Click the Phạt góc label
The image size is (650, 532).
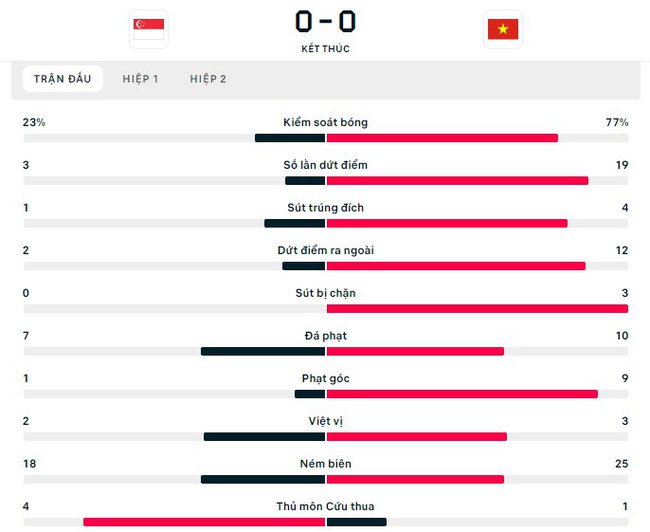tap(325, 379)
